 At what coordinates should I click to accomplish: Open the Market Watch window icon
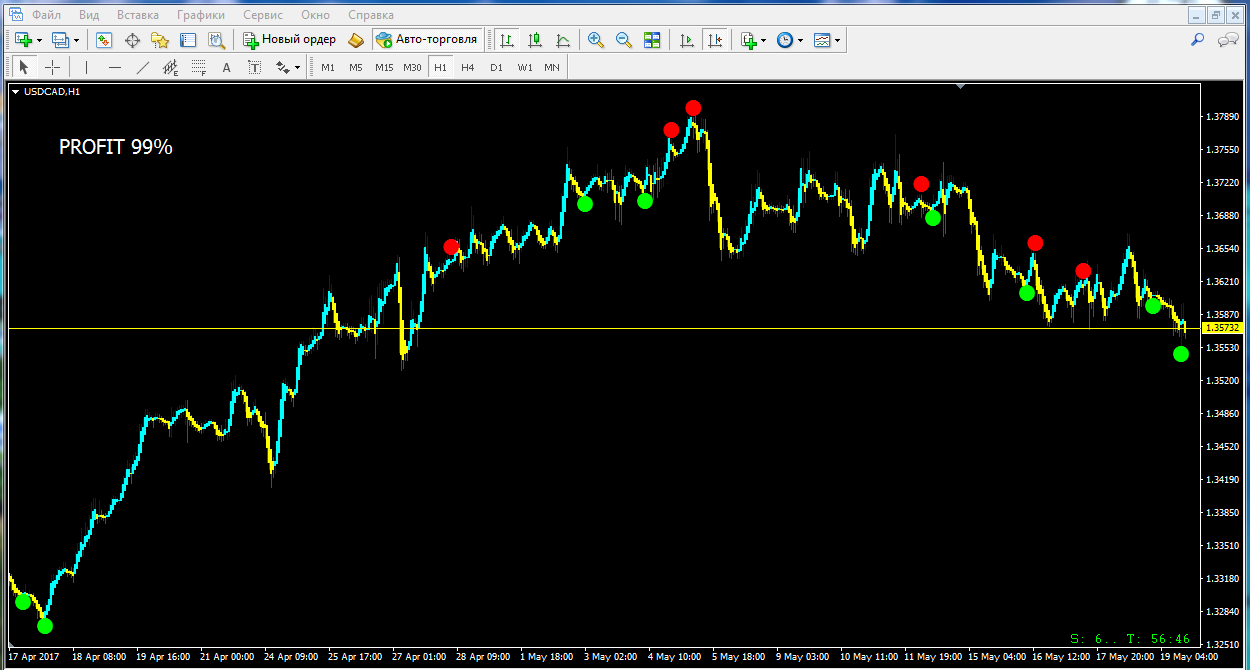pyautogui.click(x=104, y=40)
